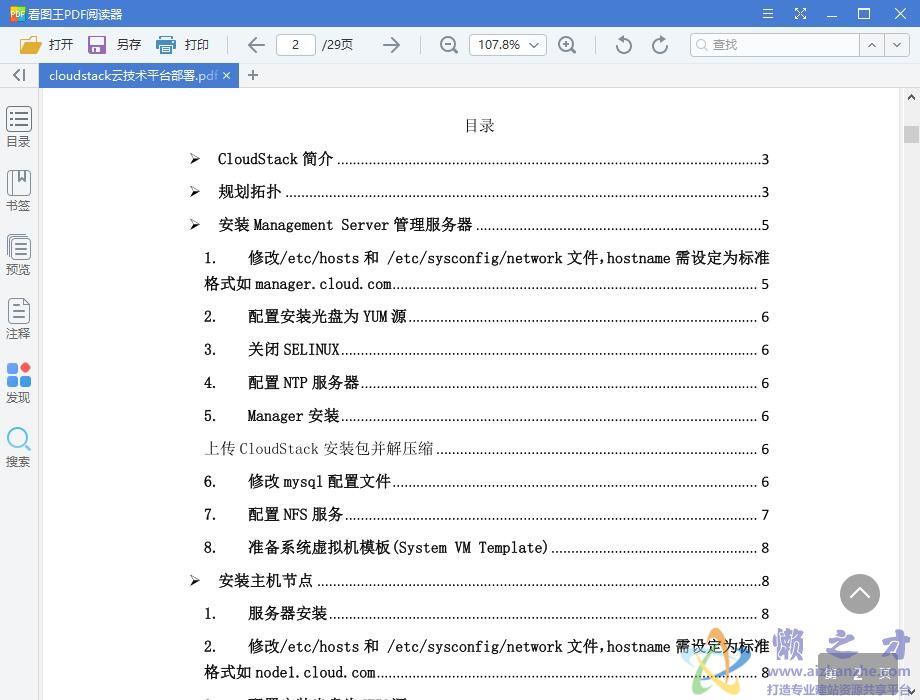Open the 配置安装光盘为 YUM 源 entry
The height and width of the screenshot is (700, 920).
[486, 317]
